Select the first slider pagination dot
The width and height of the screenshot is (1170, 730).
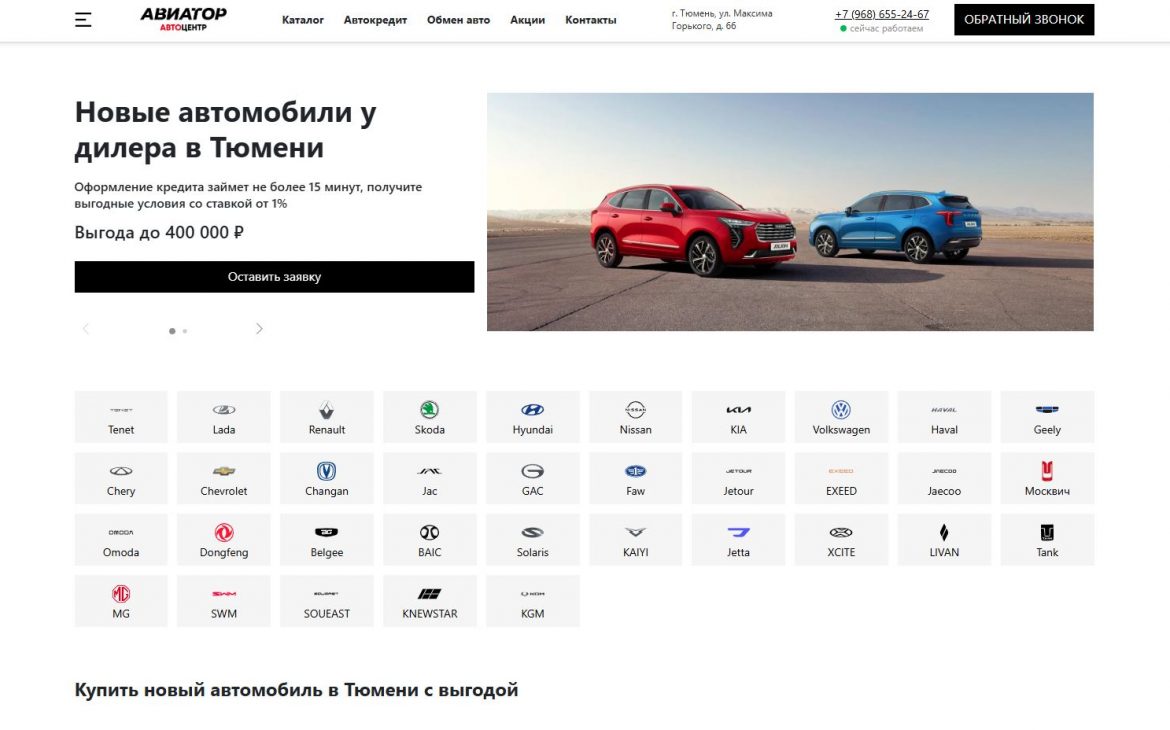(172, 331)
